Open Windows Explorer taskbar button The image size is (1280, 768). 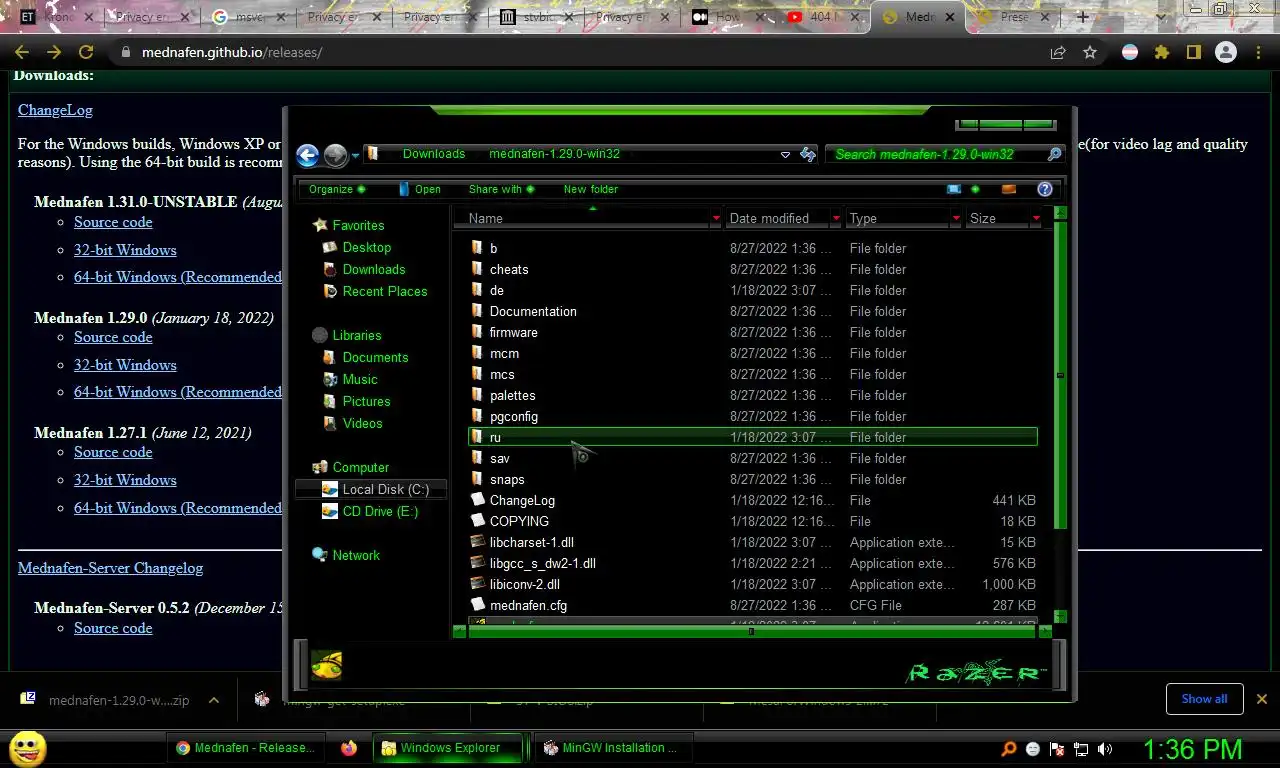(x=450, y=747)
